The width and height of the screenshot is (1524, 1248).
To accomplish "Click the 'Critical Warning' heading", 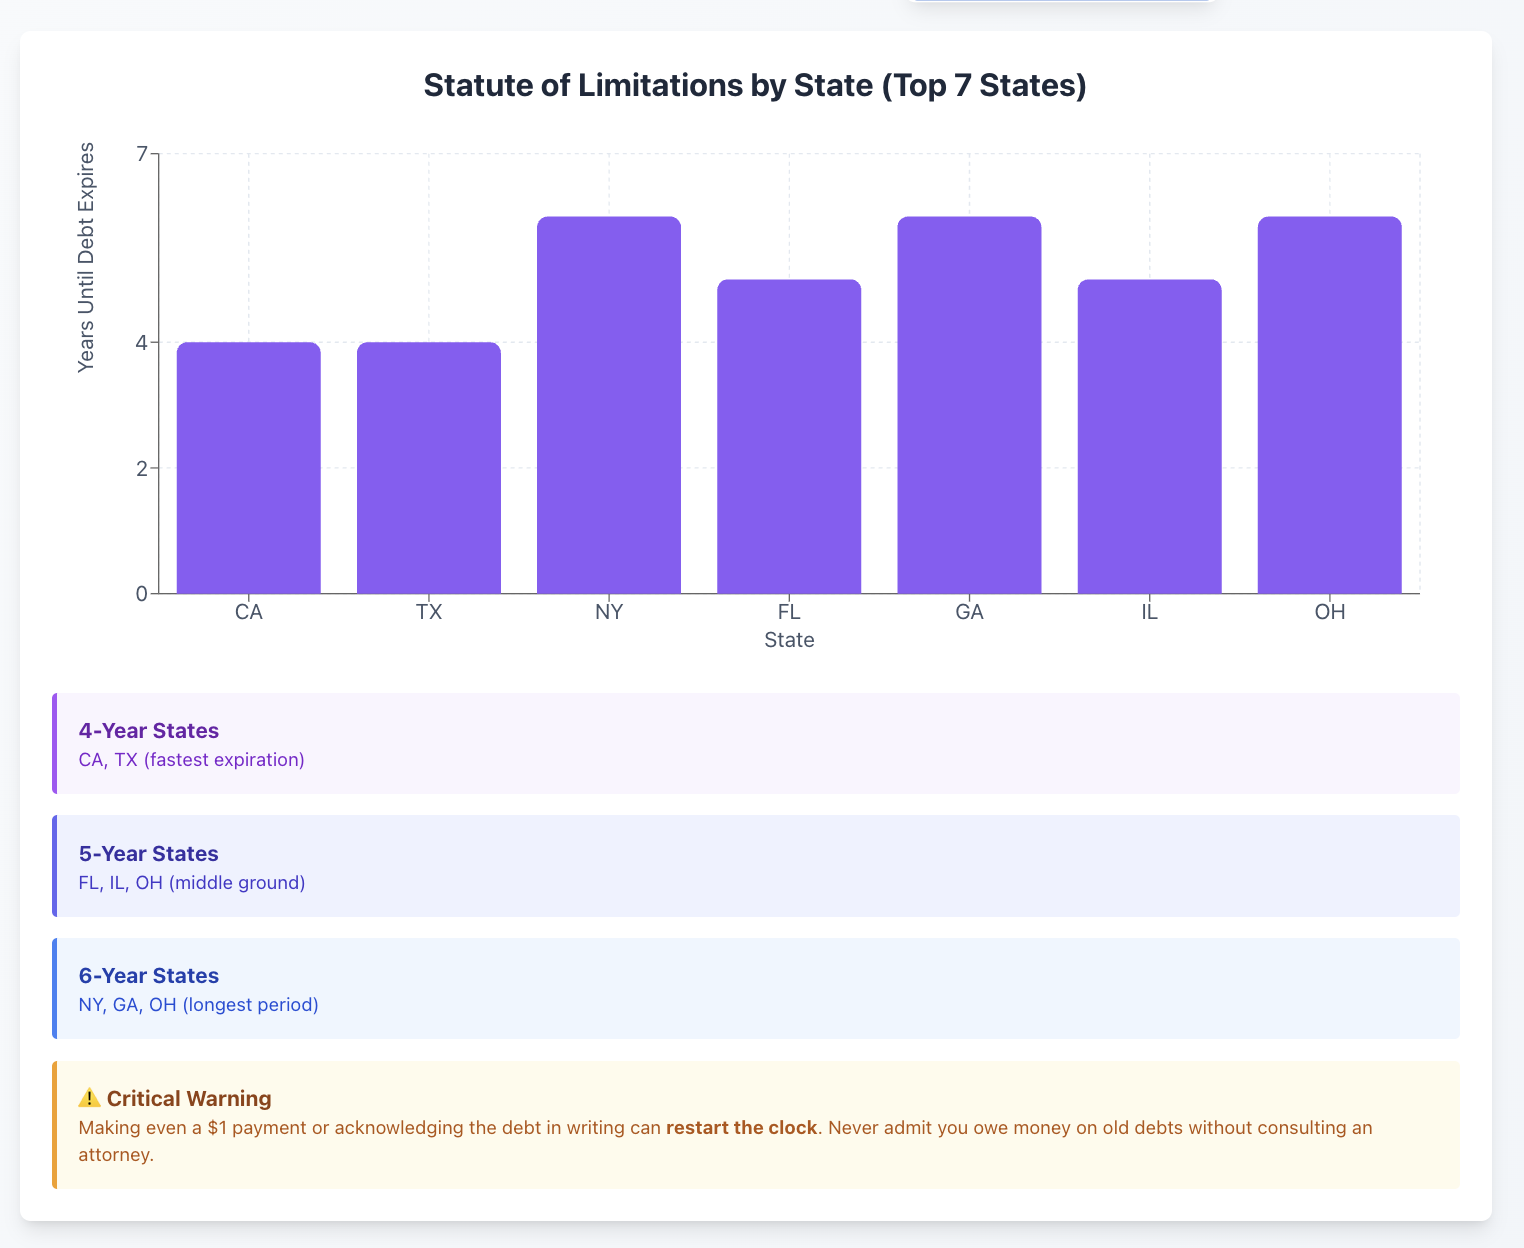I will click(x=189, y=1099).
